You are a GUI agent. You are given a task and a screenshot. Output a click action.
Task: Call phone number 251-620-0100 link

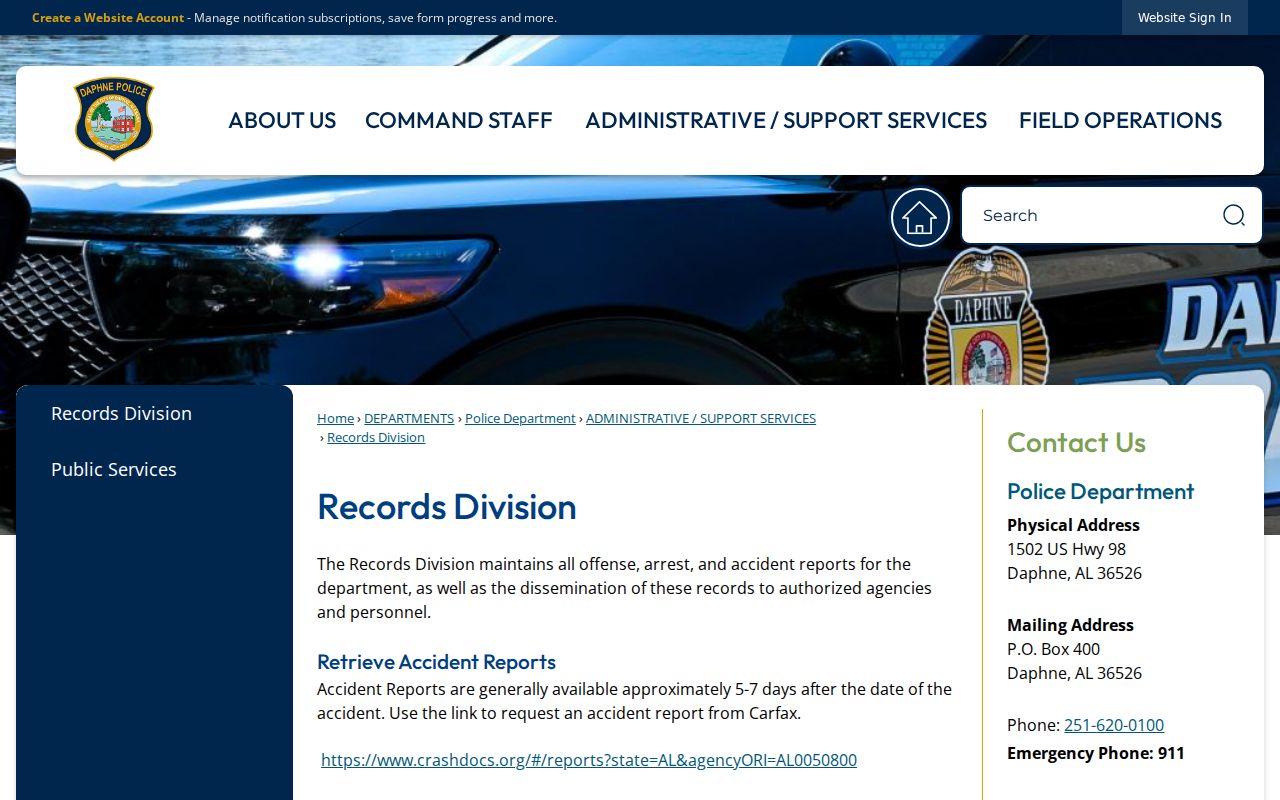(1114, 725)
